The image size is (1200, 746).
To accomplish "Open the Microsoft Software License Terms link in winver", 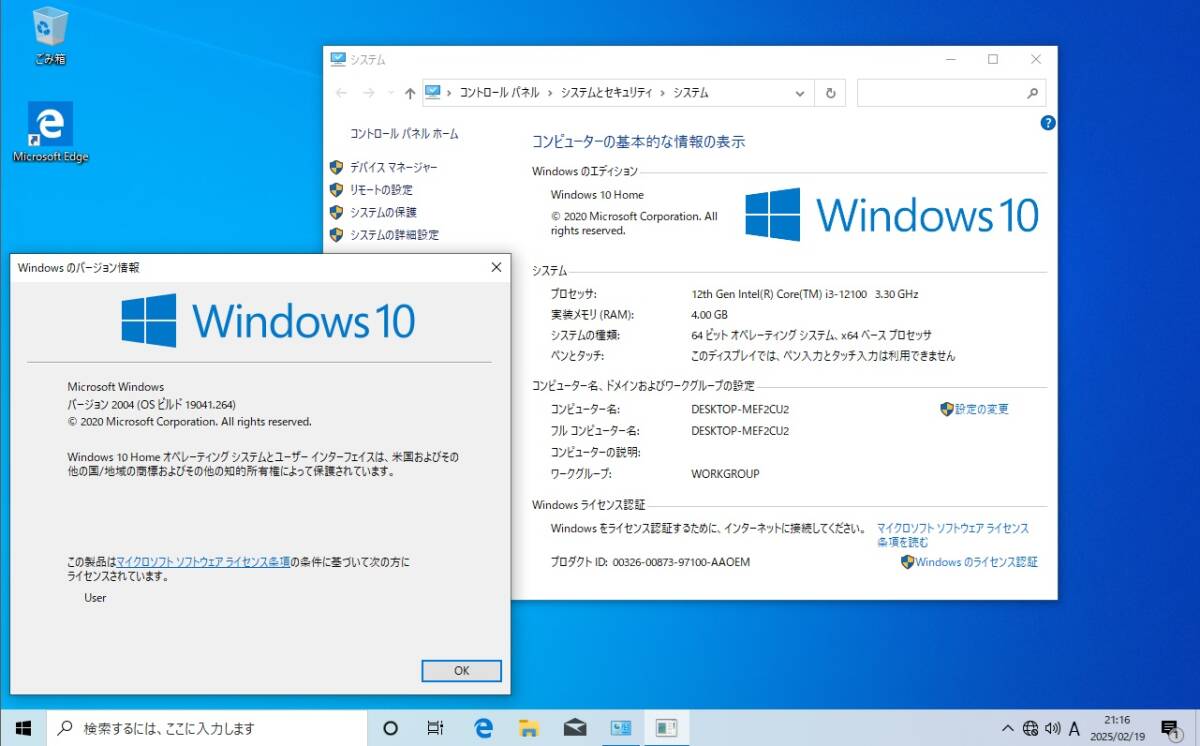I will point(203,562).
